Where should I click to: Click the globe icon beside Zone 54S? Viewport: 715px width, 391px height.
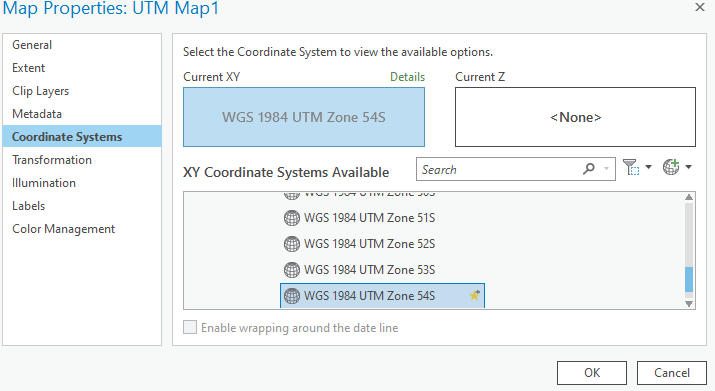(292, 296)
